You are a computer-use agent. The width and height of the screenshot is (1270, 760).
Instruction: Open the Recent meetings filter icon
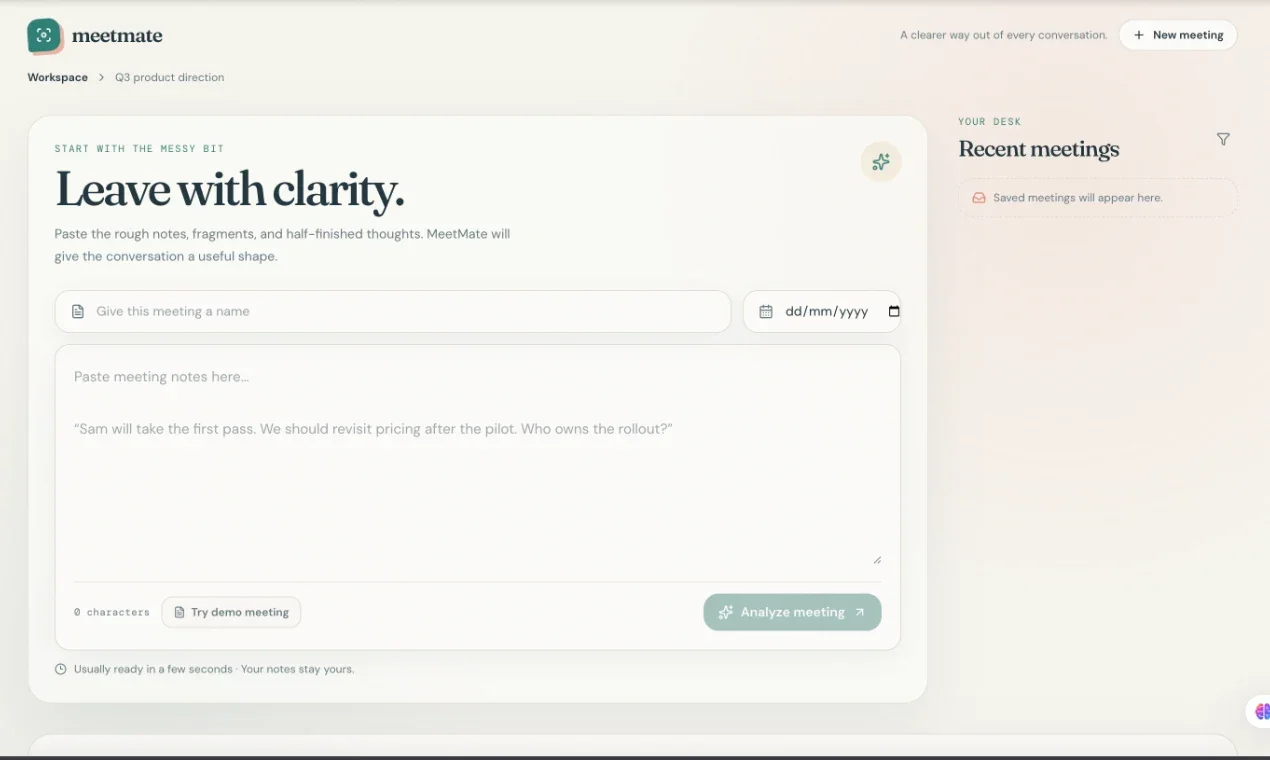pos(1223,139)
